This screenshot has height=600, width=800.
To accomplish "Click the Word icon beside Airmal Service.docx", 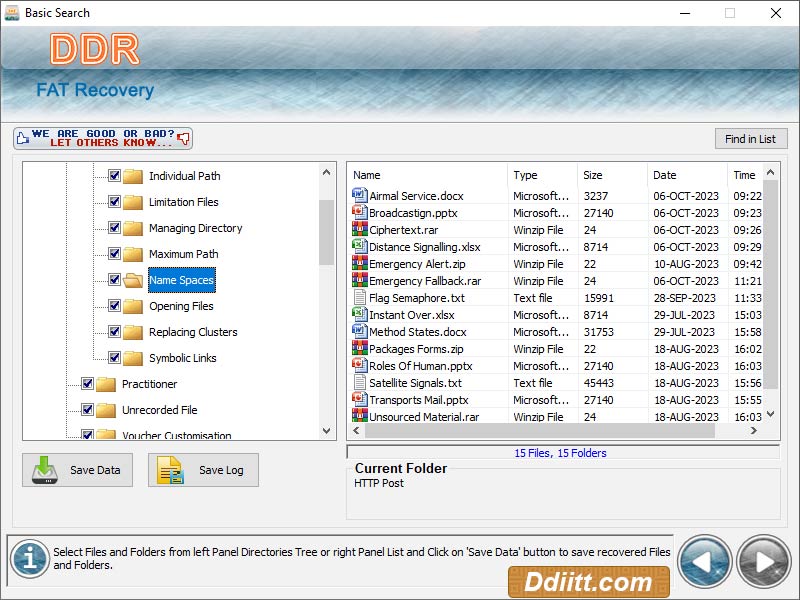I will coord(358,196).
